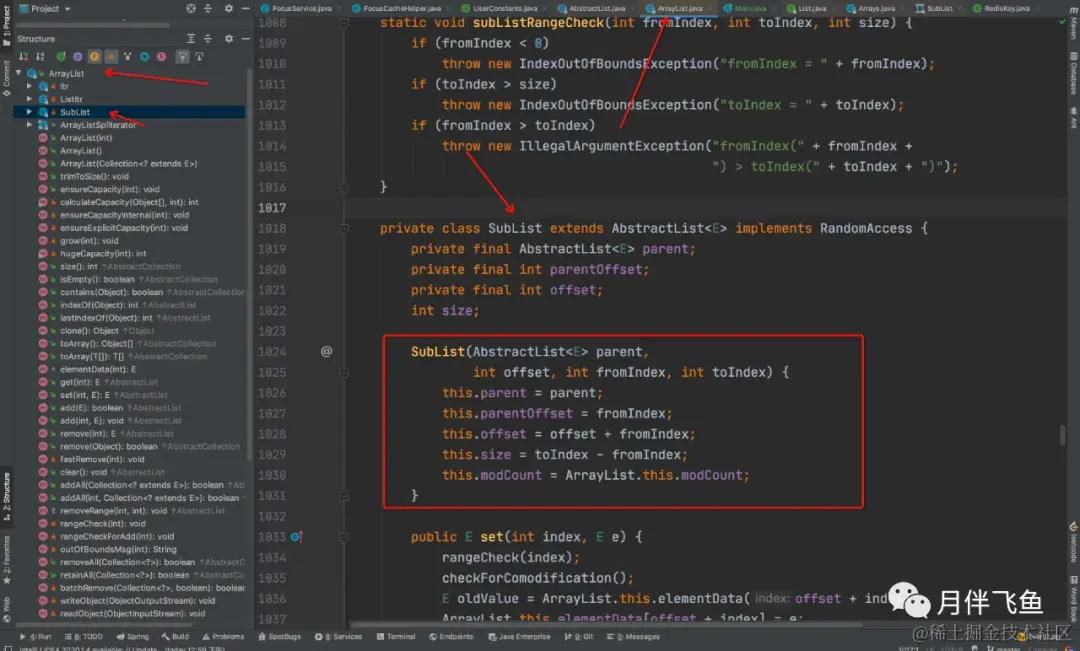The image size is (1080, 651).
Task: Toggle show properties in Structure
Action: point(77,56)
